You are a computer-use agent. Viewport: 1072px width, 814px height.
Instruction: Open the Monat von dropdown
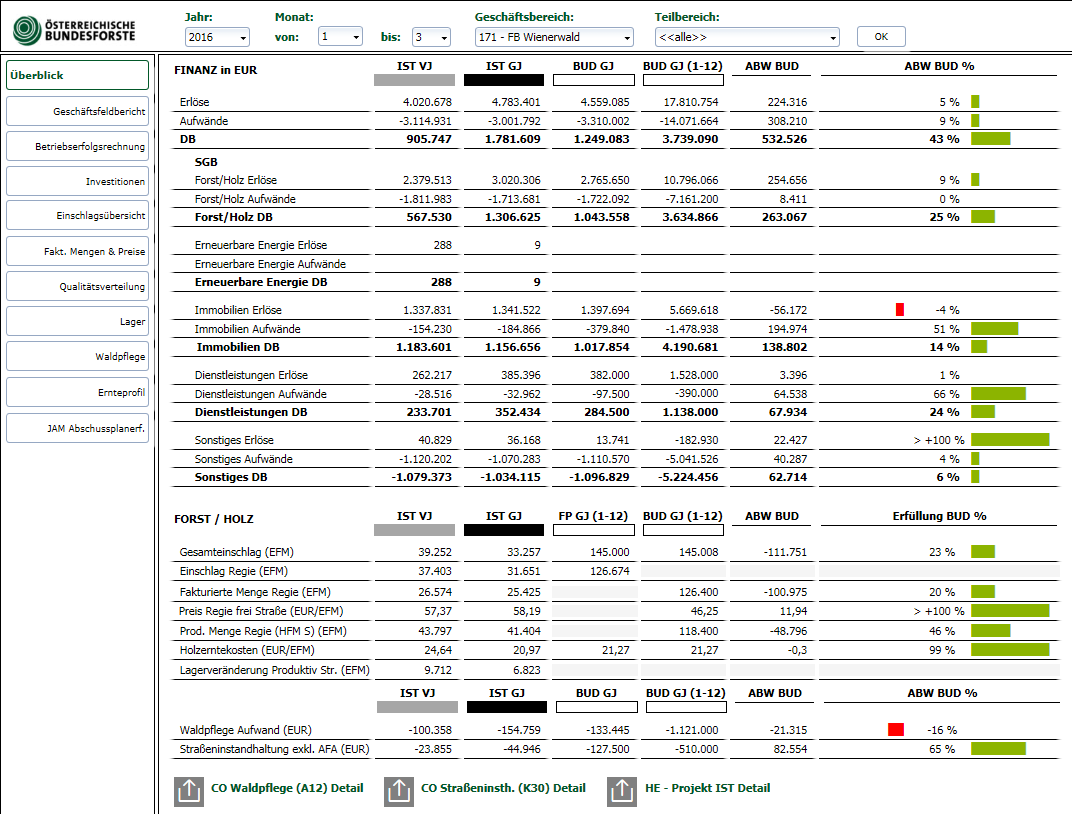340,36
